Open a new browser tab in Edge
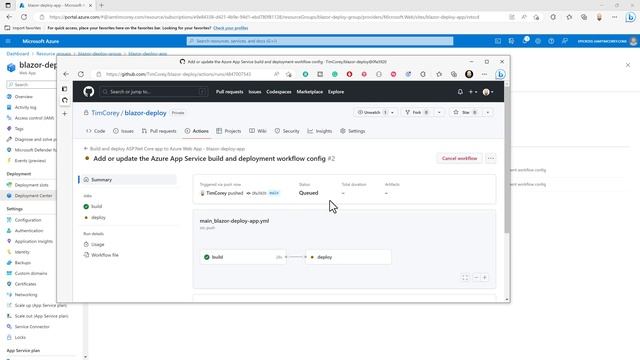Viewport: 640px width, 360px height. [x=101, y=5]
